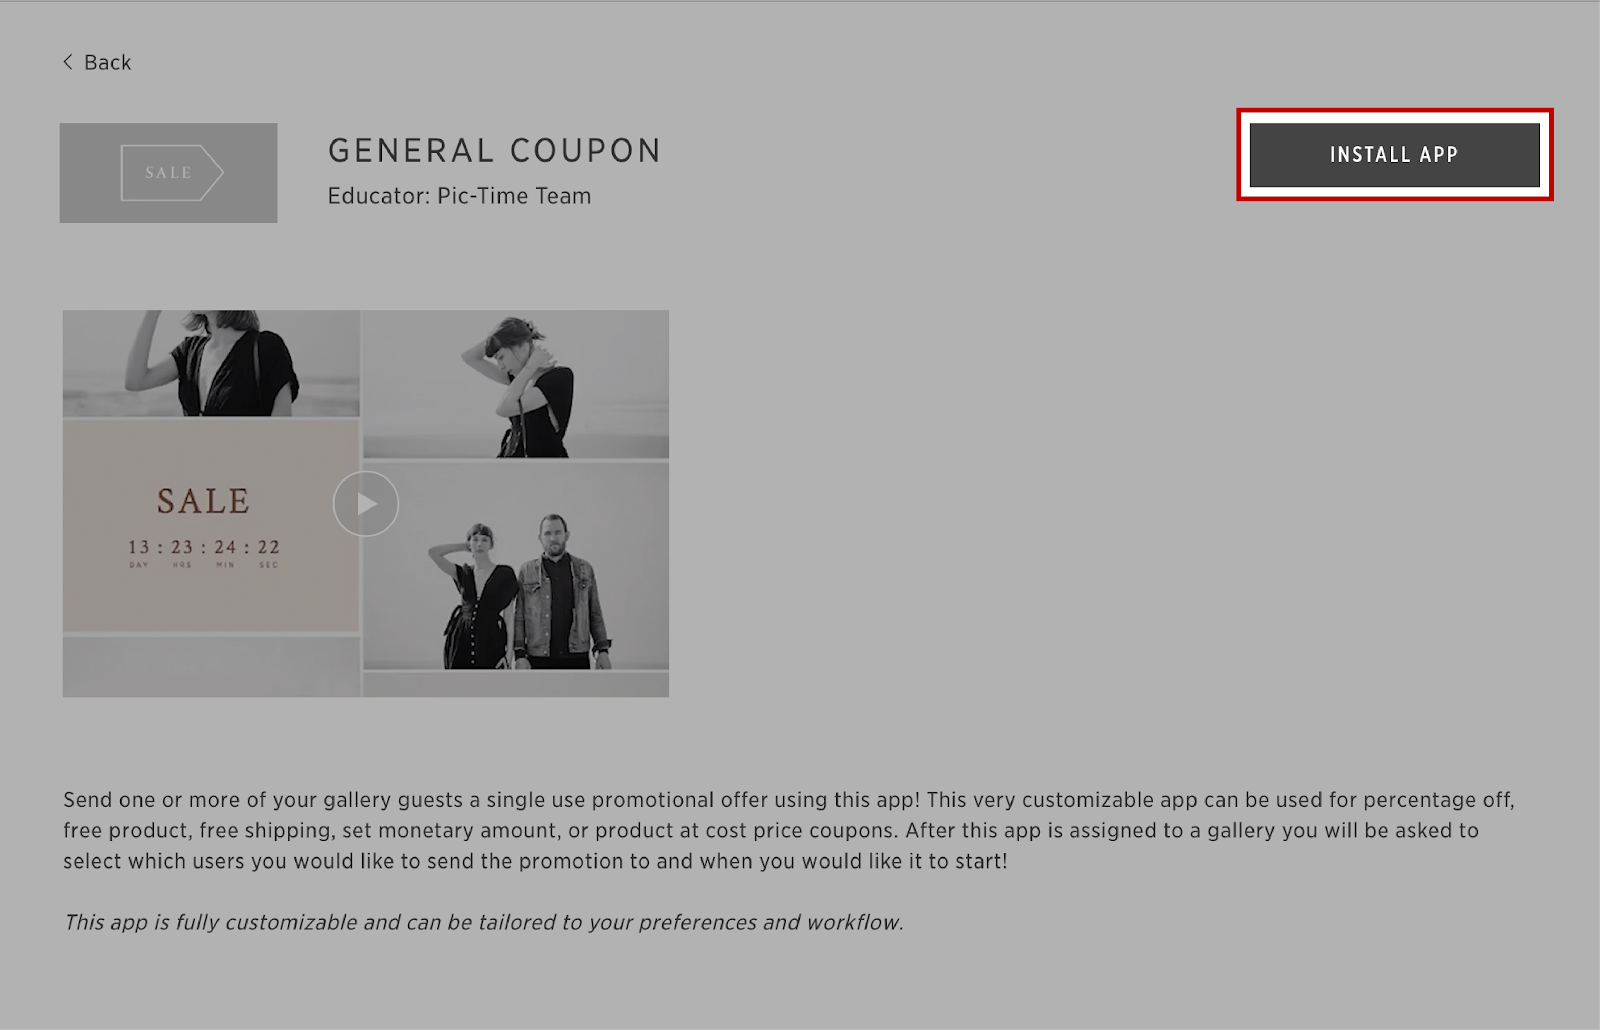Click the hours value 23 in countdown

pyautogui.click(x=182, y=547)
